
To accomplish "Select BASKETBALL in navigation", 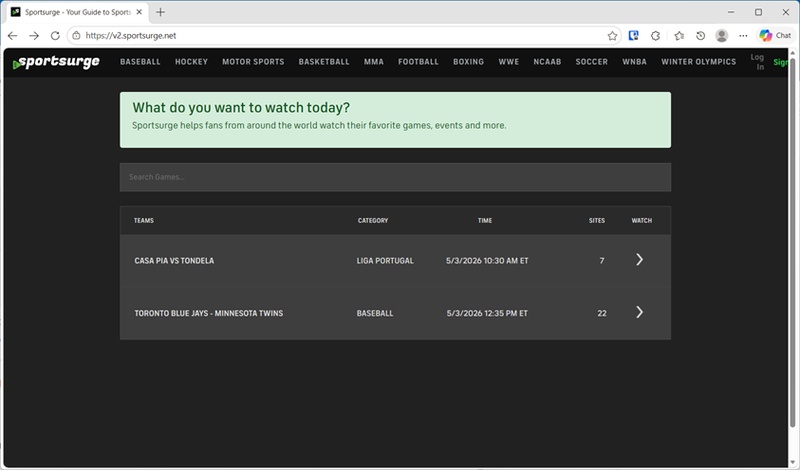I will [x=324, y=62].
